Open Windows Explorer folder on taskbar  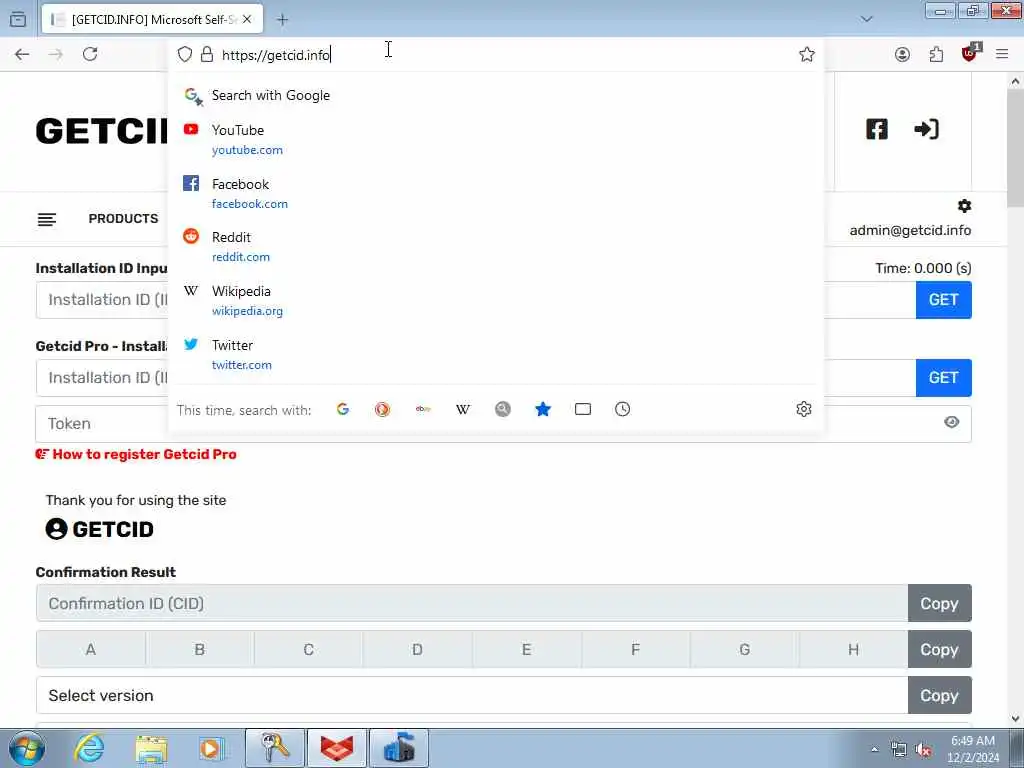[x=152, y=748]
